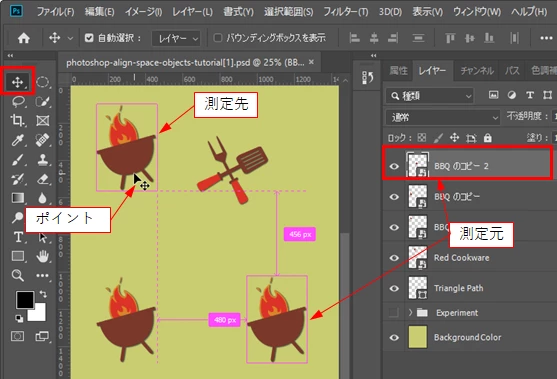Hide the Red Cookware layer
The height and width of the screenshot is (379, 557).
[x=394, y=258]
